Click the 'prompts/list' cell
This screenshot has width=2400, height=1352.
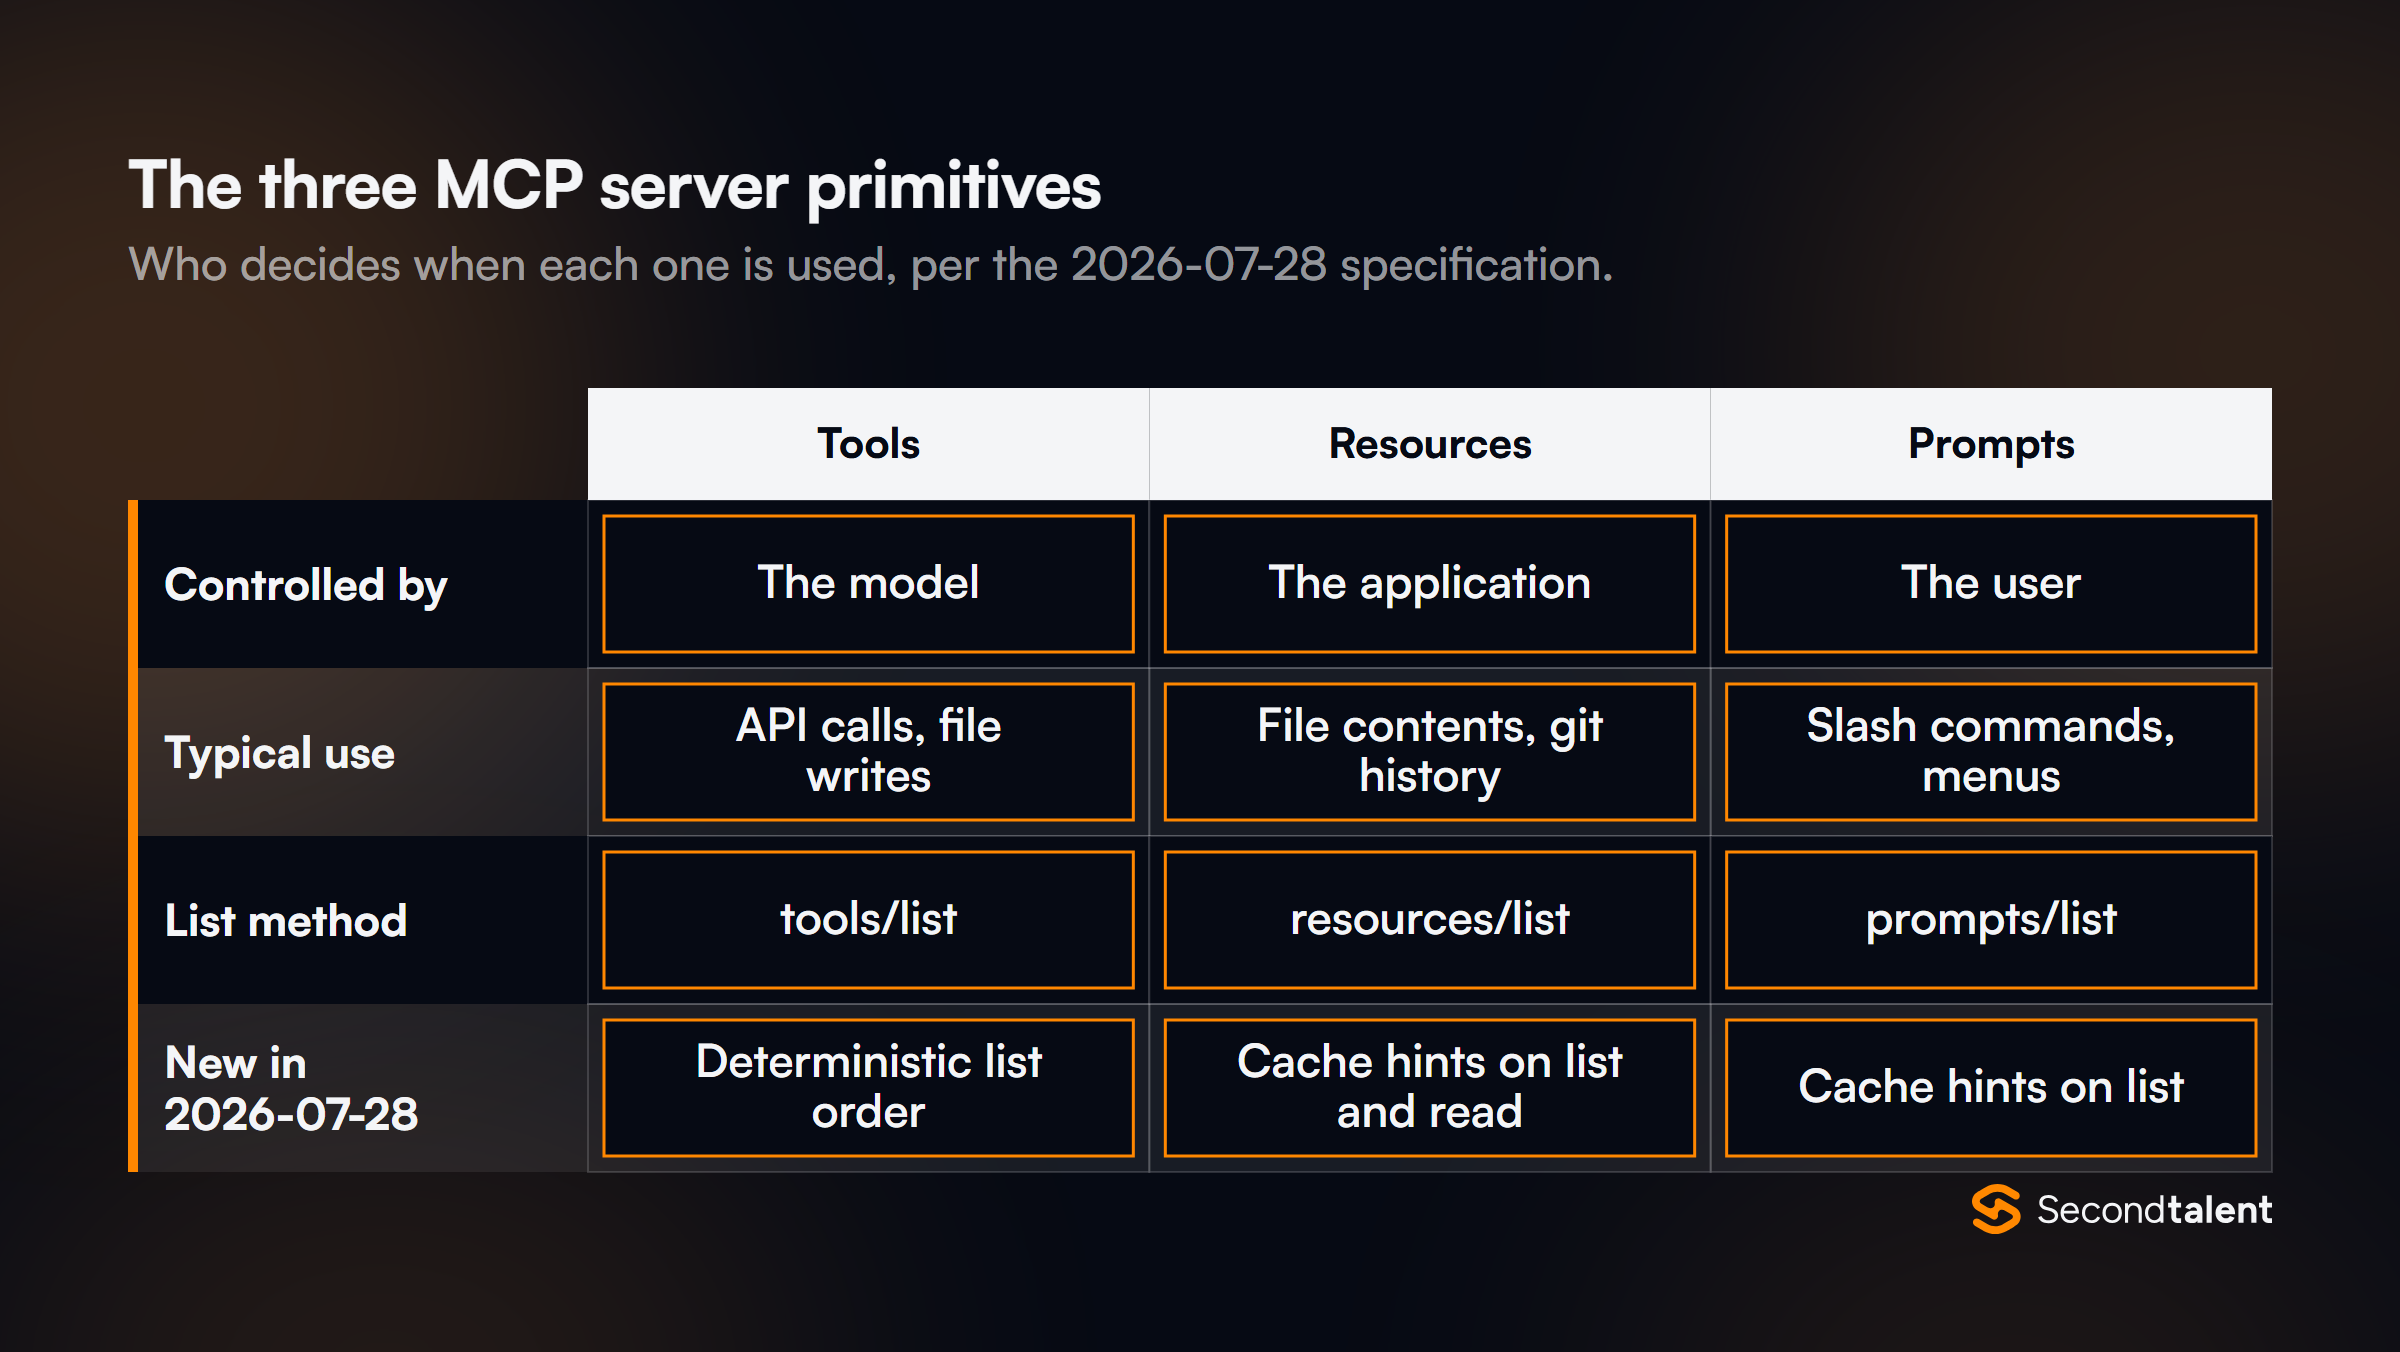click(x=1991, y=920)
